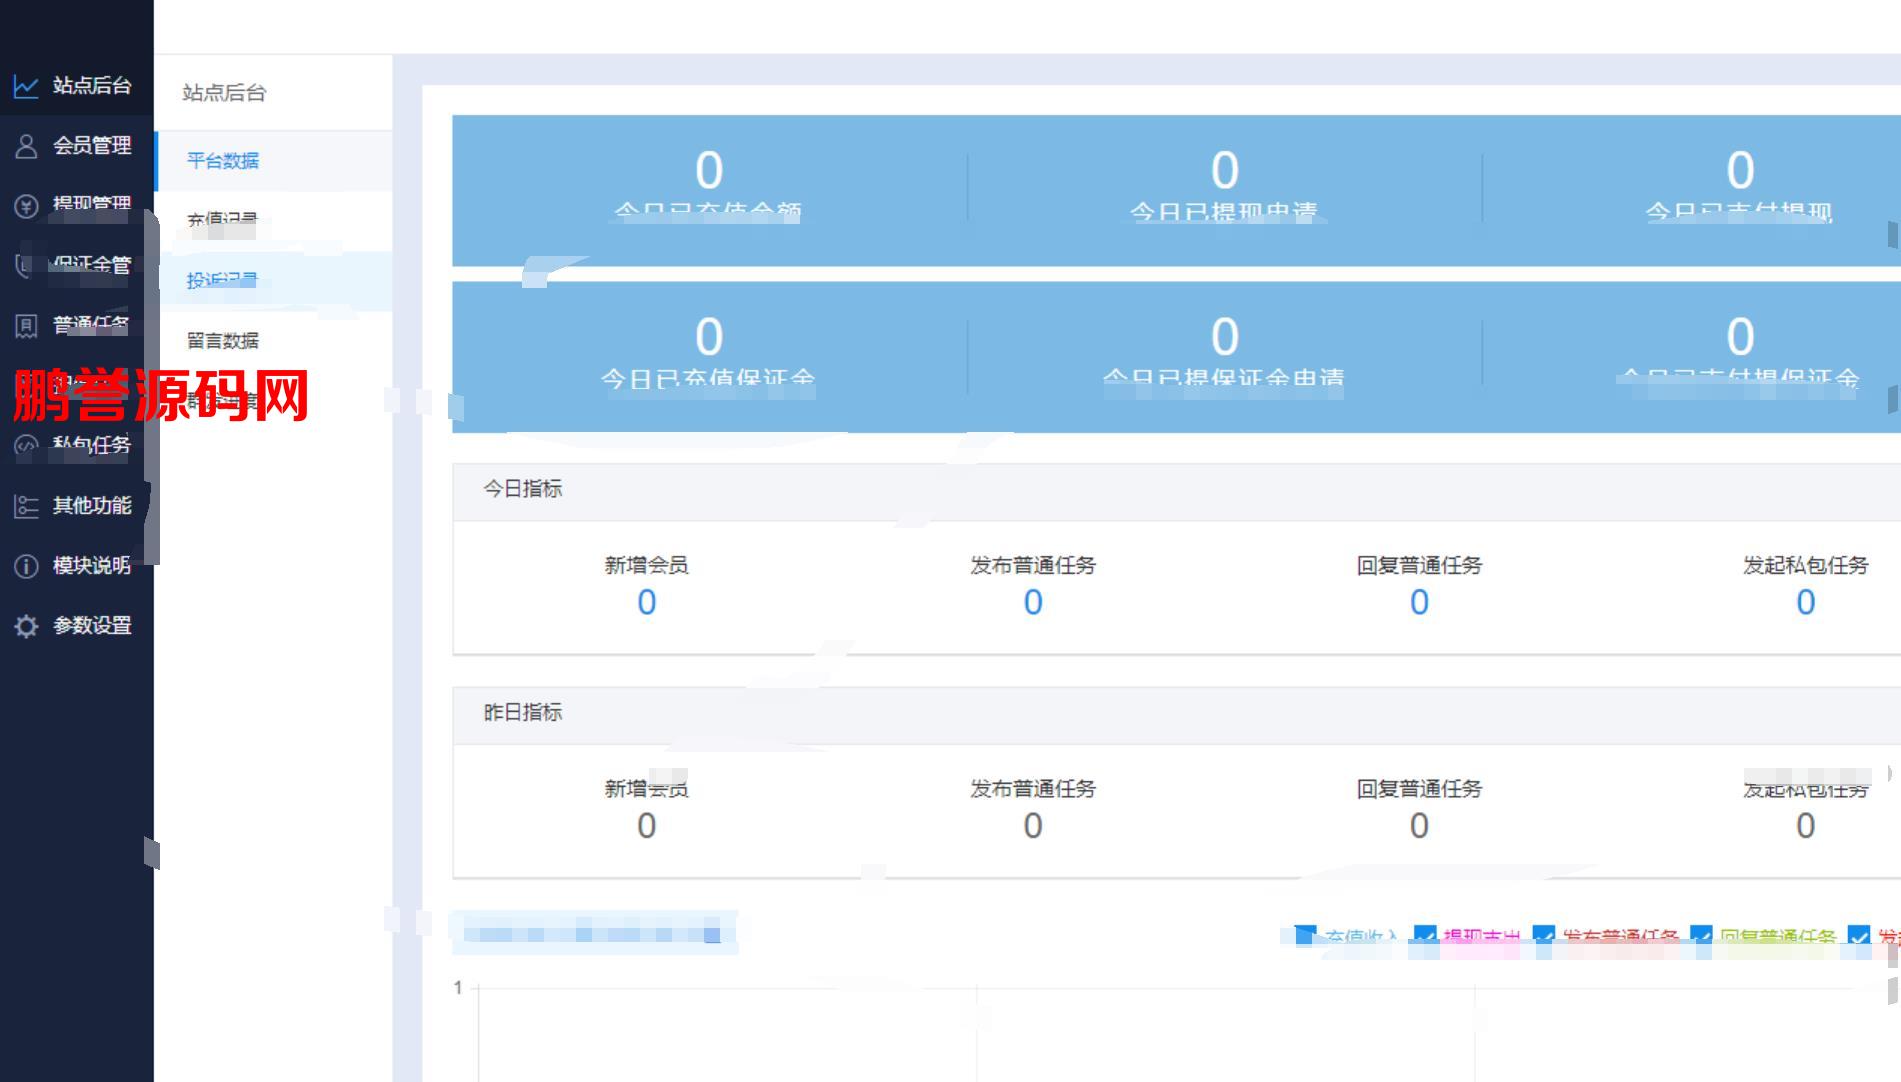Uncheck the 充值收入 legend checkbox
Viewport: 1901px width, 1082px height.
(1305, 936)
